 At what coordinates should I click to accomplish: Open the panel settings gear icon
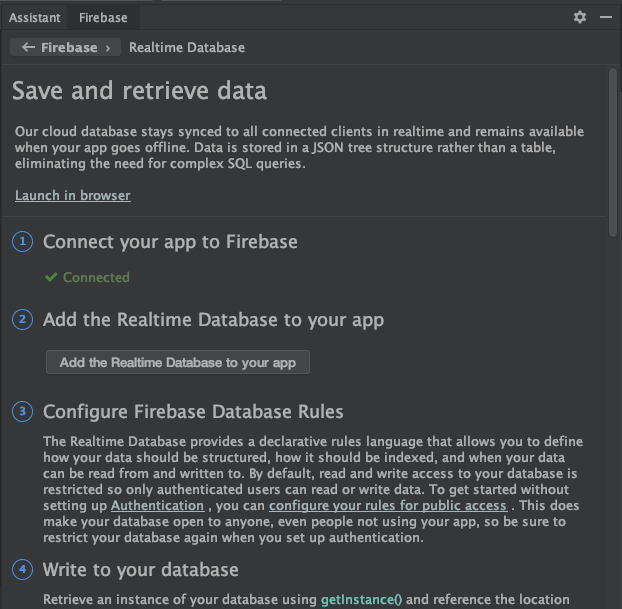tap(580, 17)
